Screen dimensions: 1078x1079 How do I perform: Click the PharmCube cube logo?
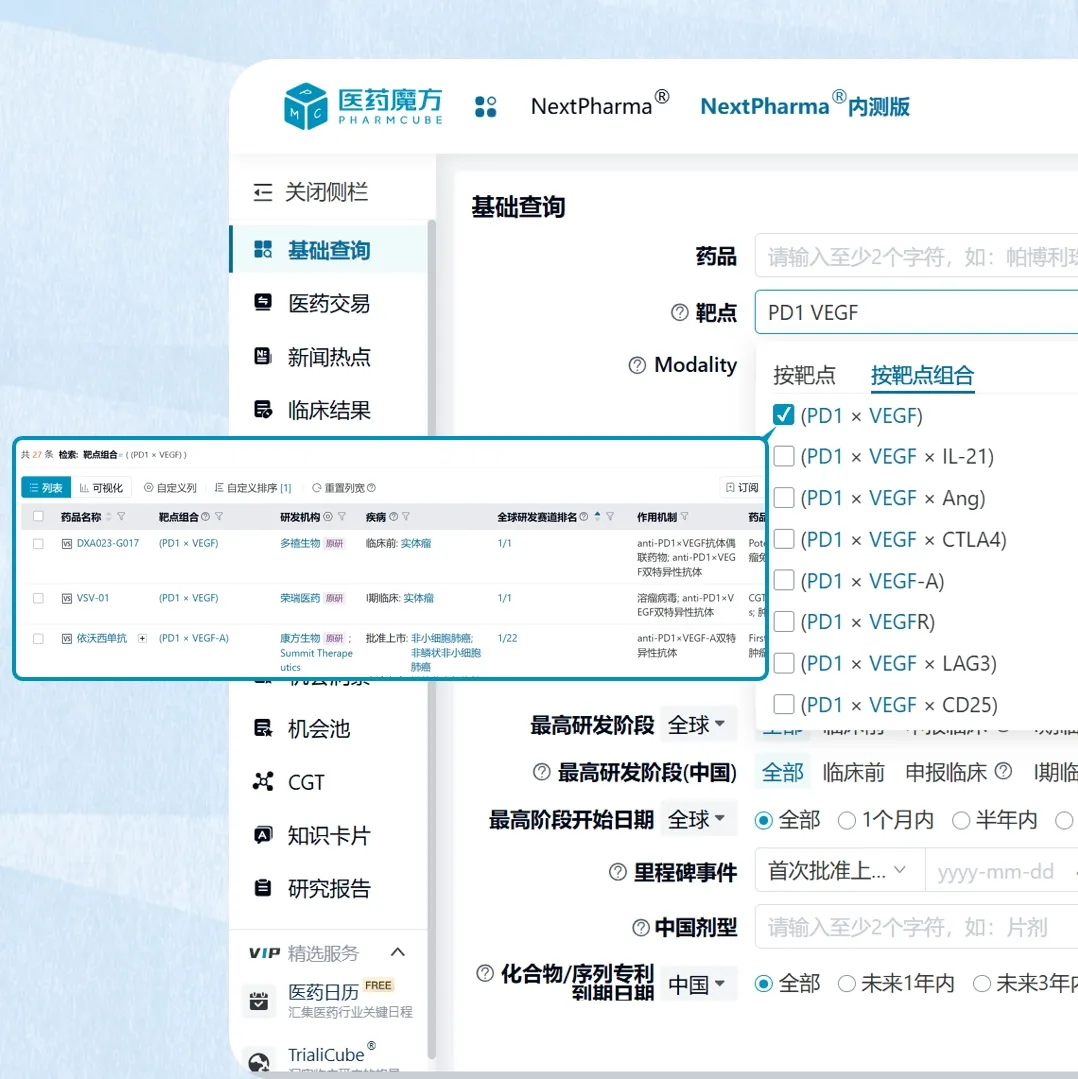coord(305,107)
